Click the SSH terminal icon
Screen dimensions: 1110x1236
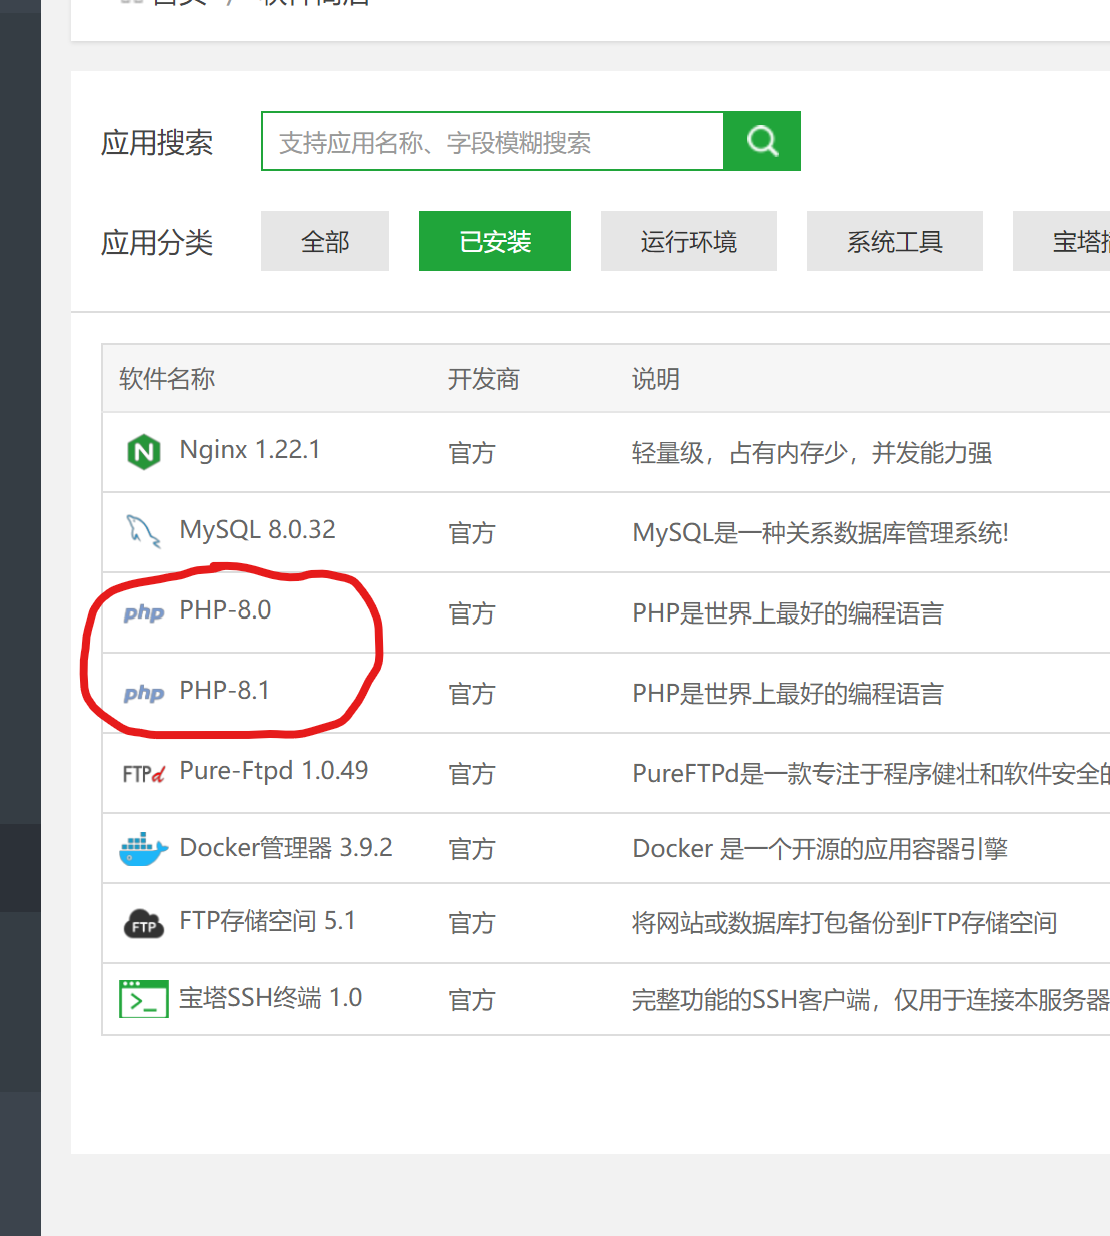point(144,998)
